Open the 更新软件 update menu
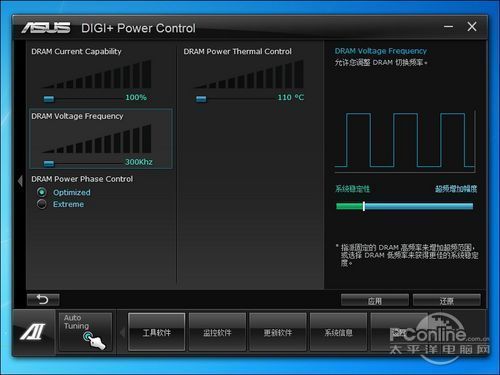This screenshot has width=500, height=375. [278, 332]
